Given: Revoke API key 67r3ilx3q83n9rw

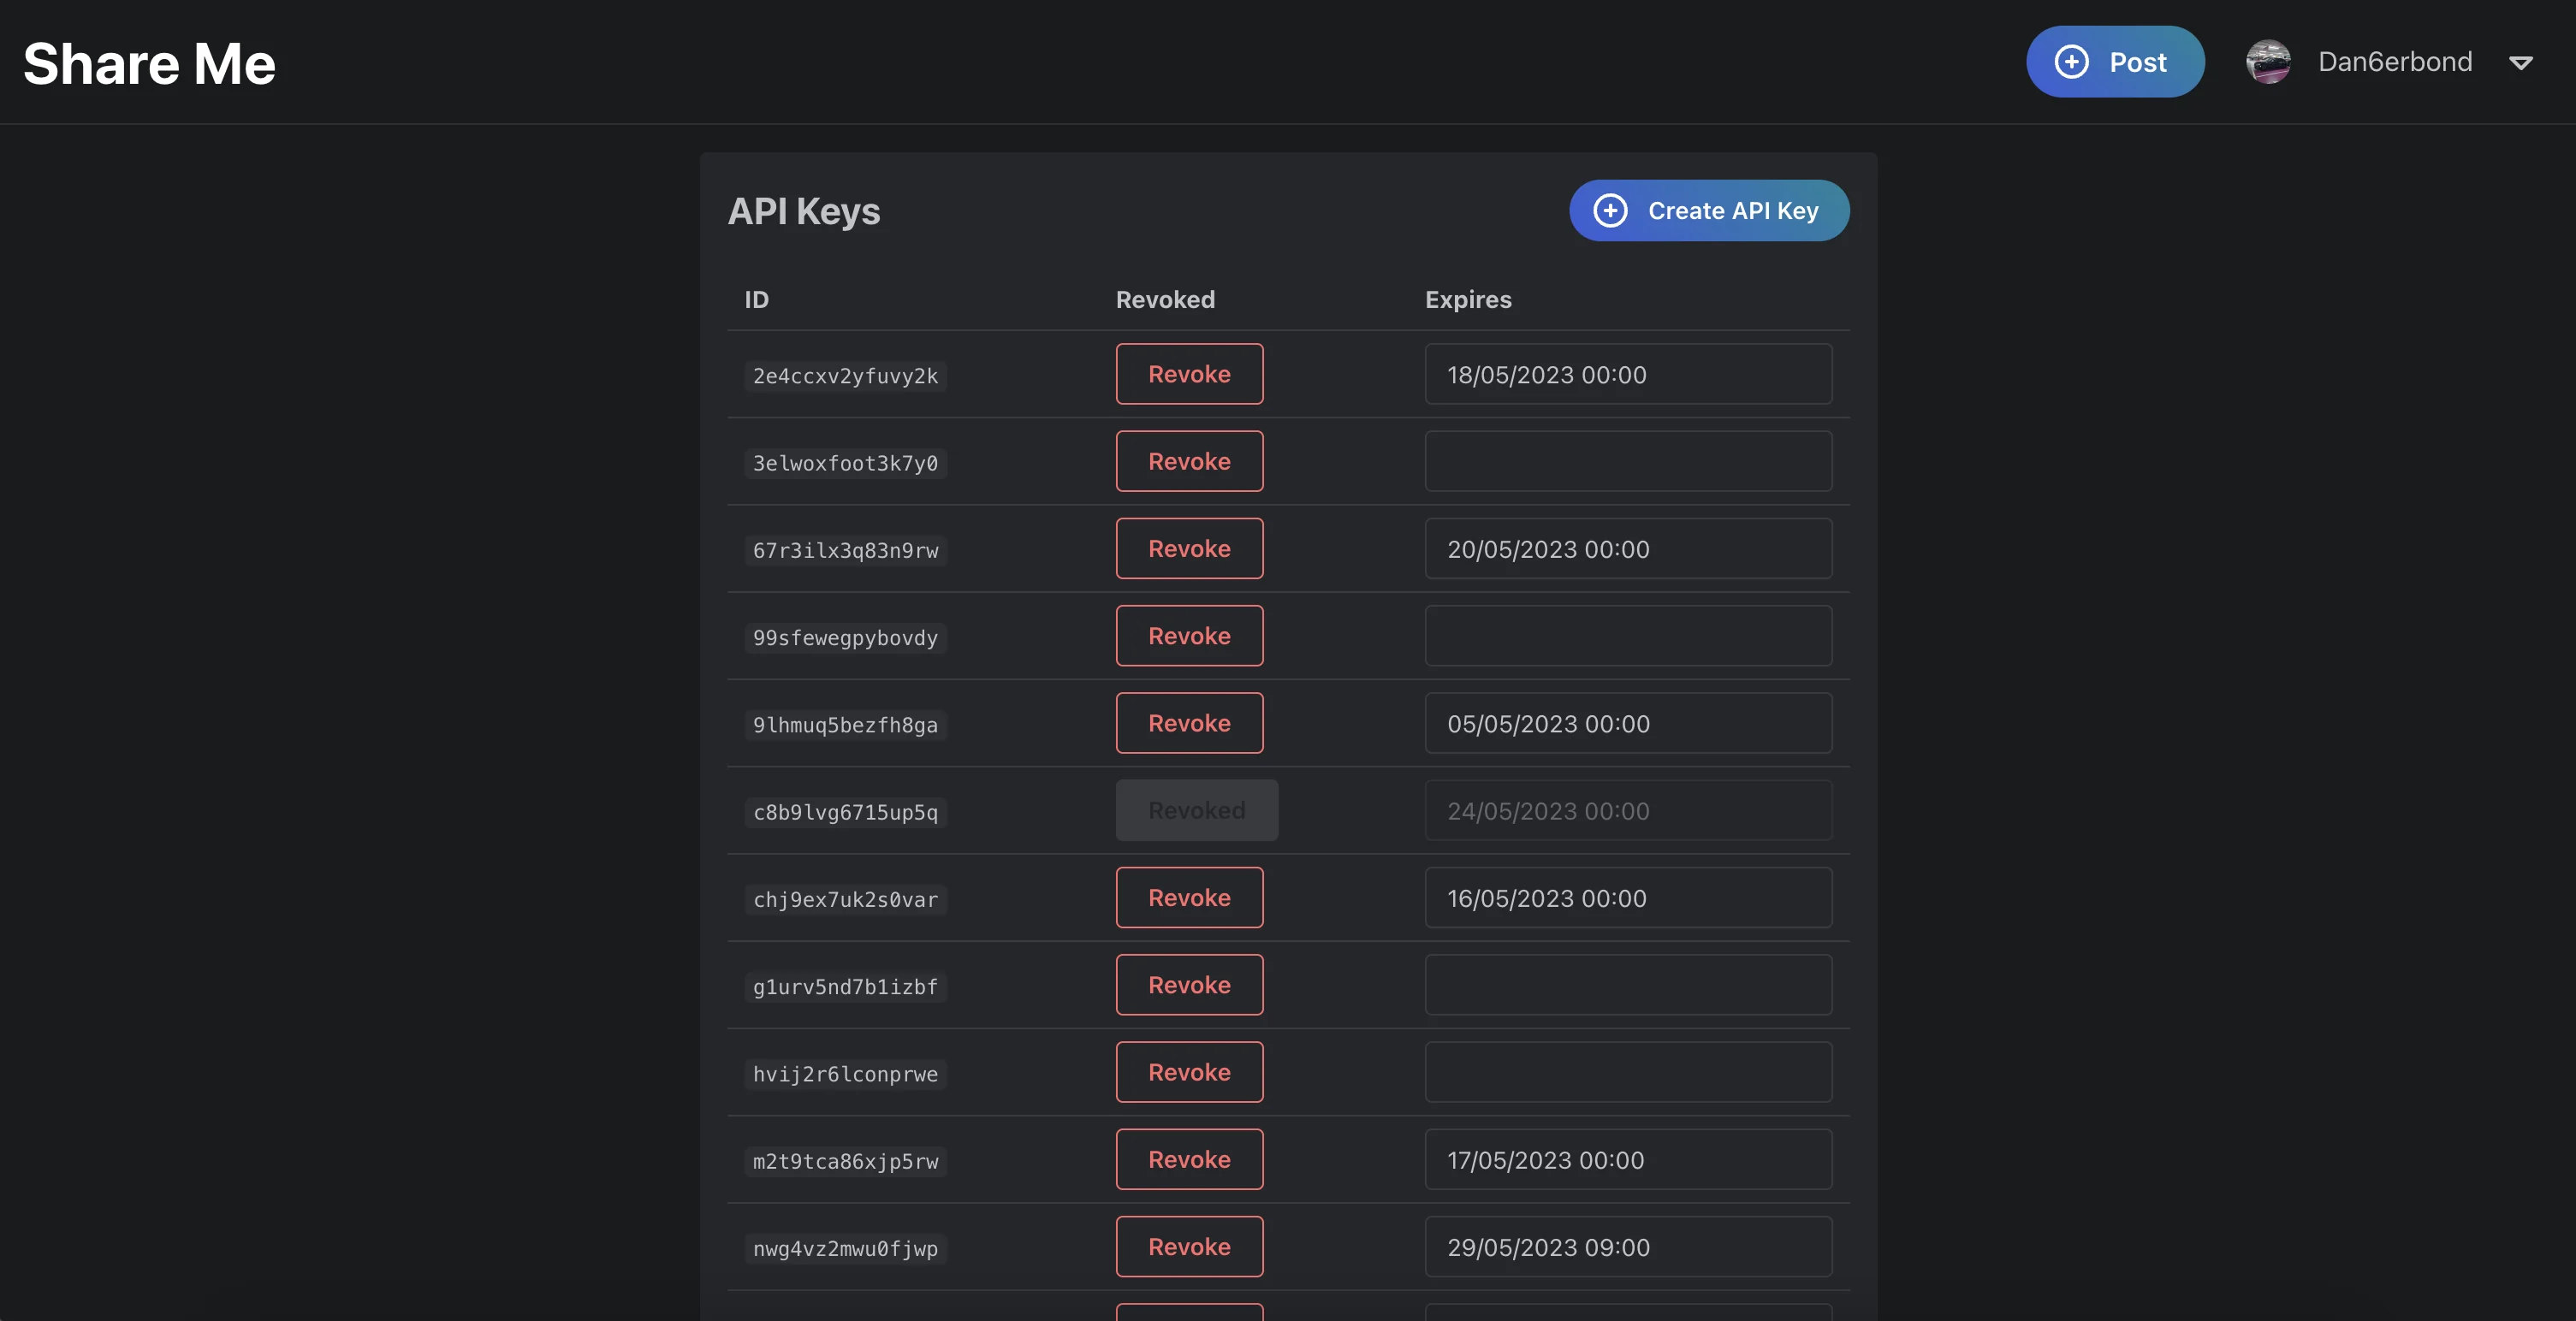Looking at the screenshot, I should point(1188,548).
